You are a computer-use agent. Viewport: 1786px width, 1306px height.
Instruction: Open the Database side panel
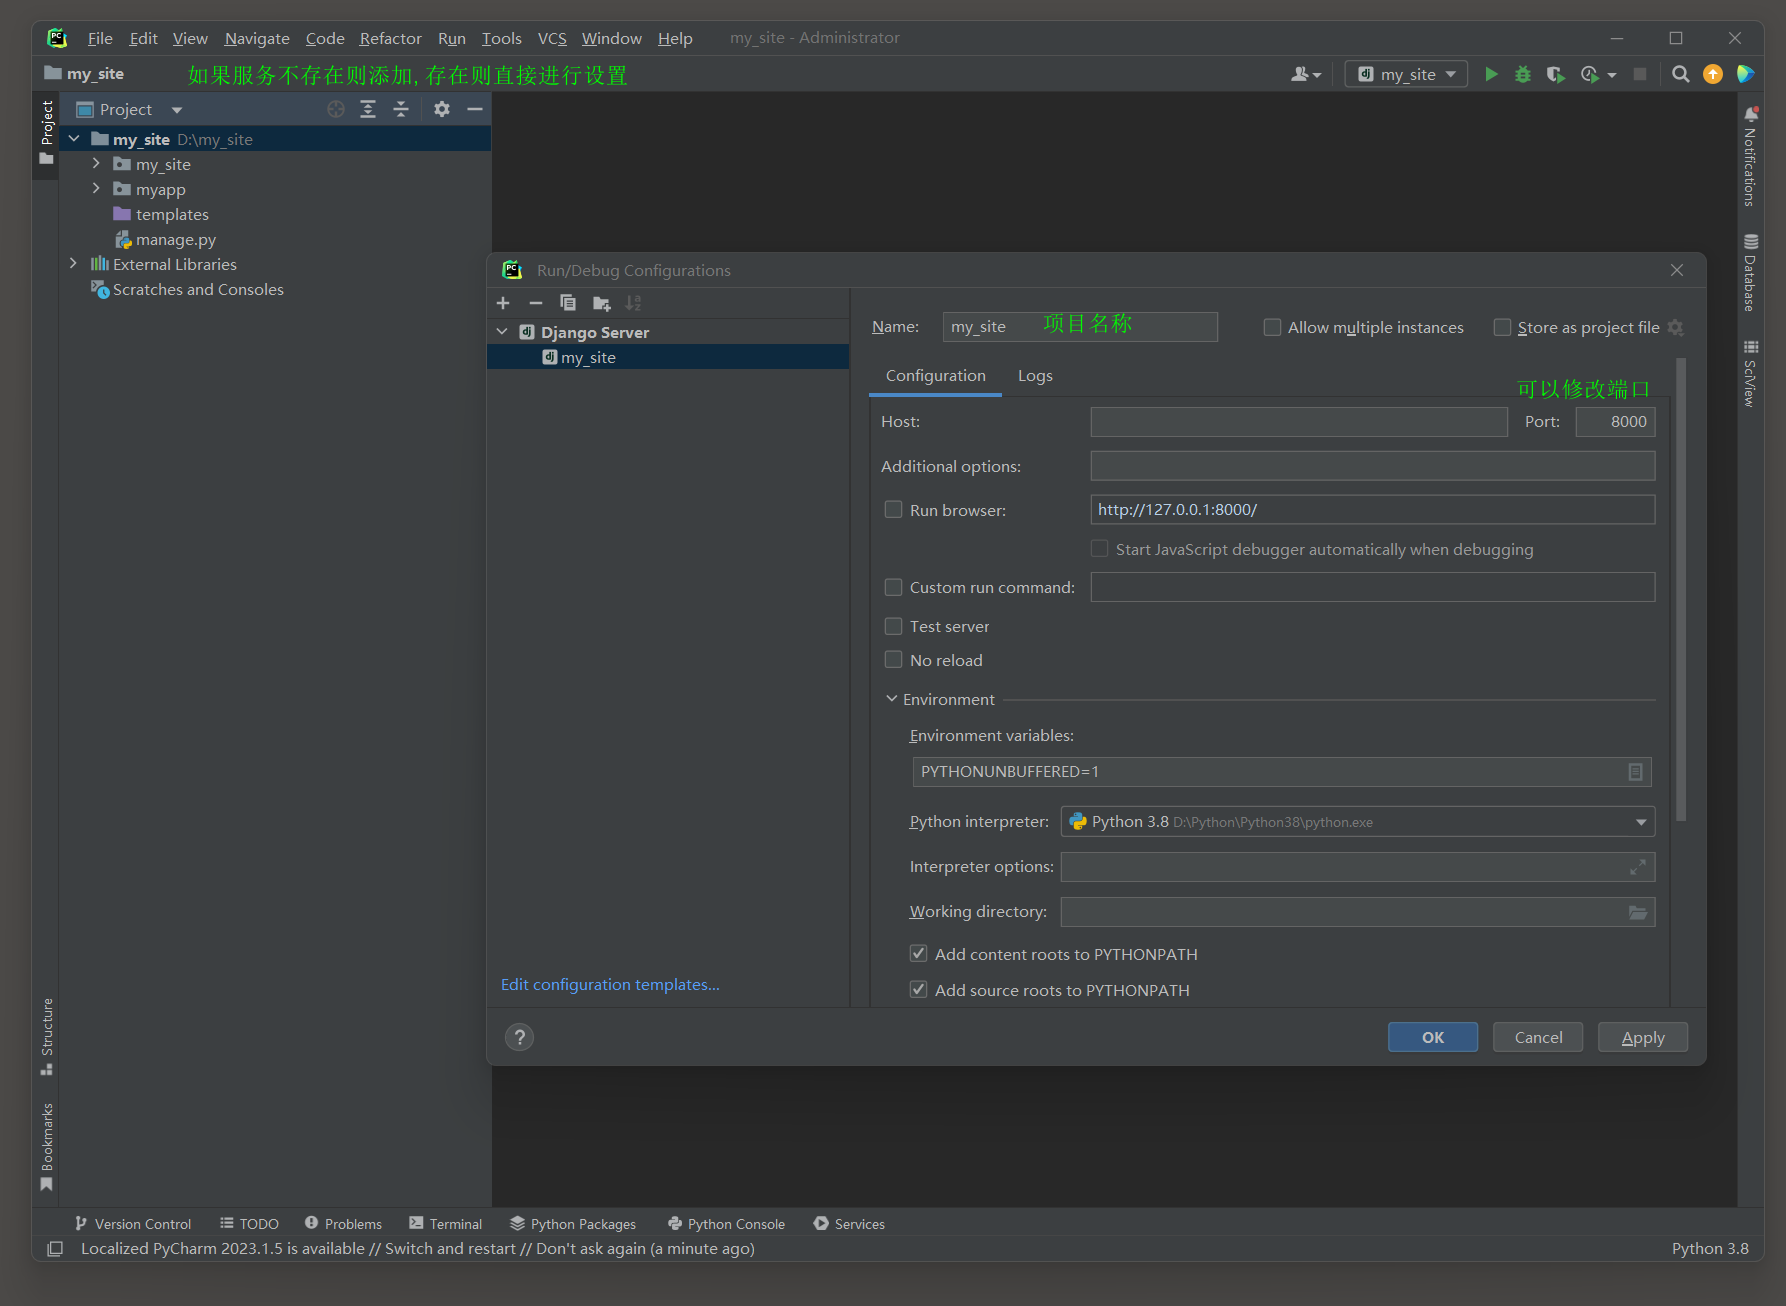pos(1750,273)
